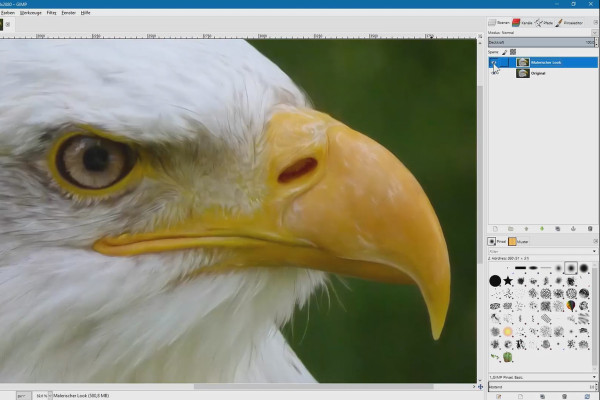The height and width of the screenshot is (400, 600).
Task: Delete the selected layer via trash icon
Action: click(590, 229)
